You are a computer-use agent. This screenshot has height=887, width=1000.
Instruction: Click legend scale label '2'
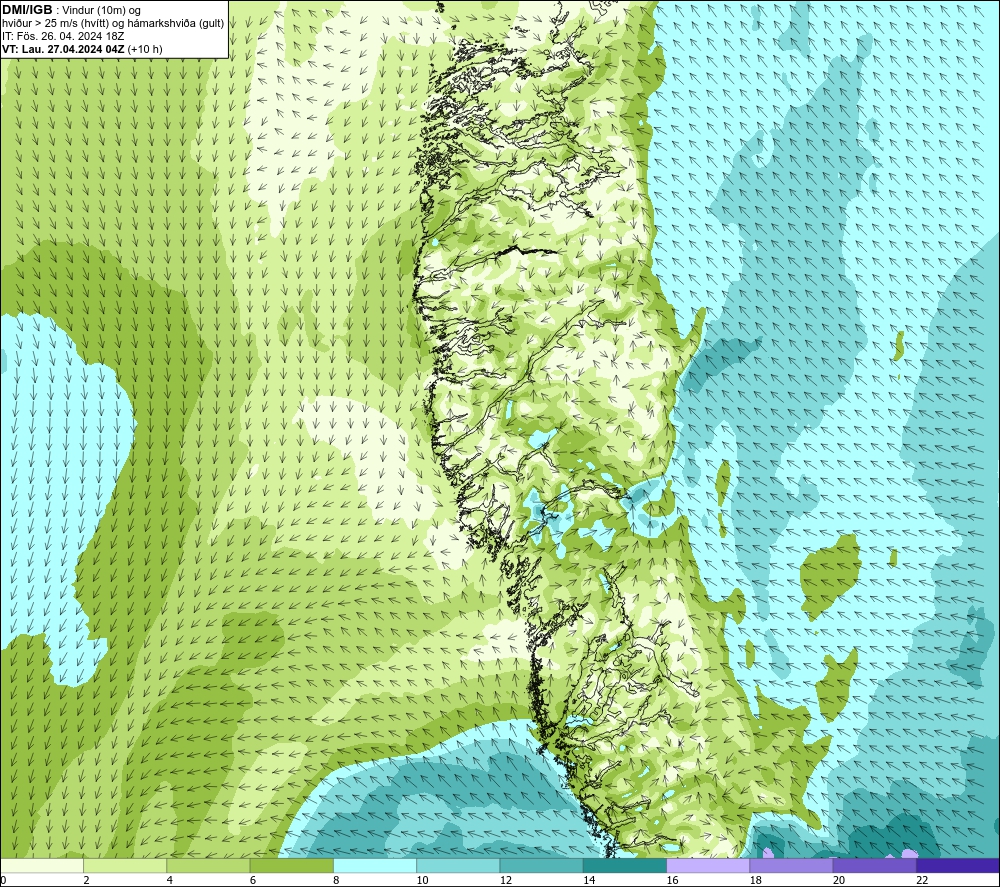(x=86, y=881)
